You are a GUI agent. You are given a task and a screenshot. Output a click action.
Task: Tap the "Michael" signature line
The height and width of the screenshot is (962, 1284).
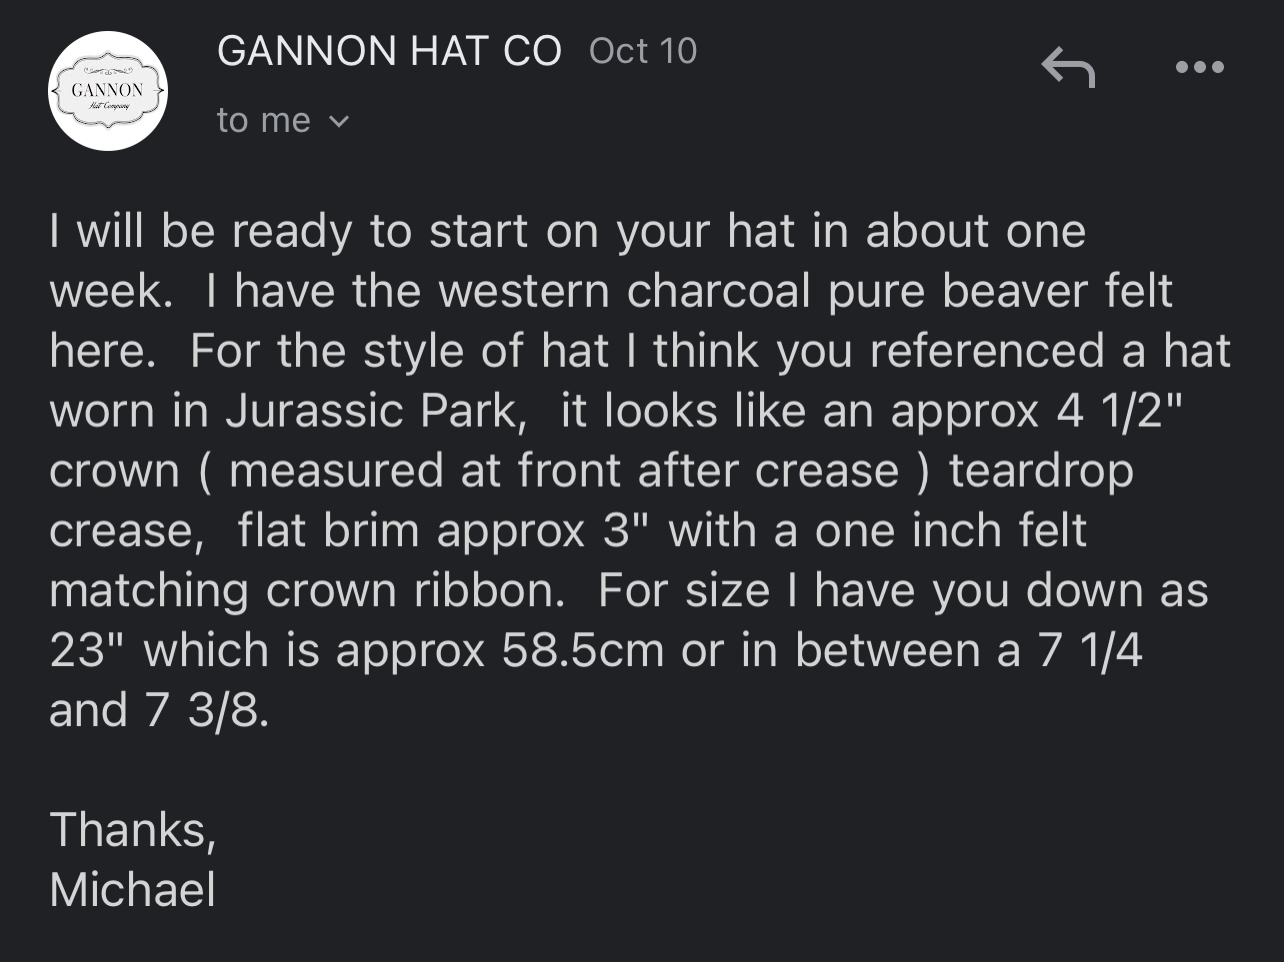pyautogui.click(x=133, y=890)
